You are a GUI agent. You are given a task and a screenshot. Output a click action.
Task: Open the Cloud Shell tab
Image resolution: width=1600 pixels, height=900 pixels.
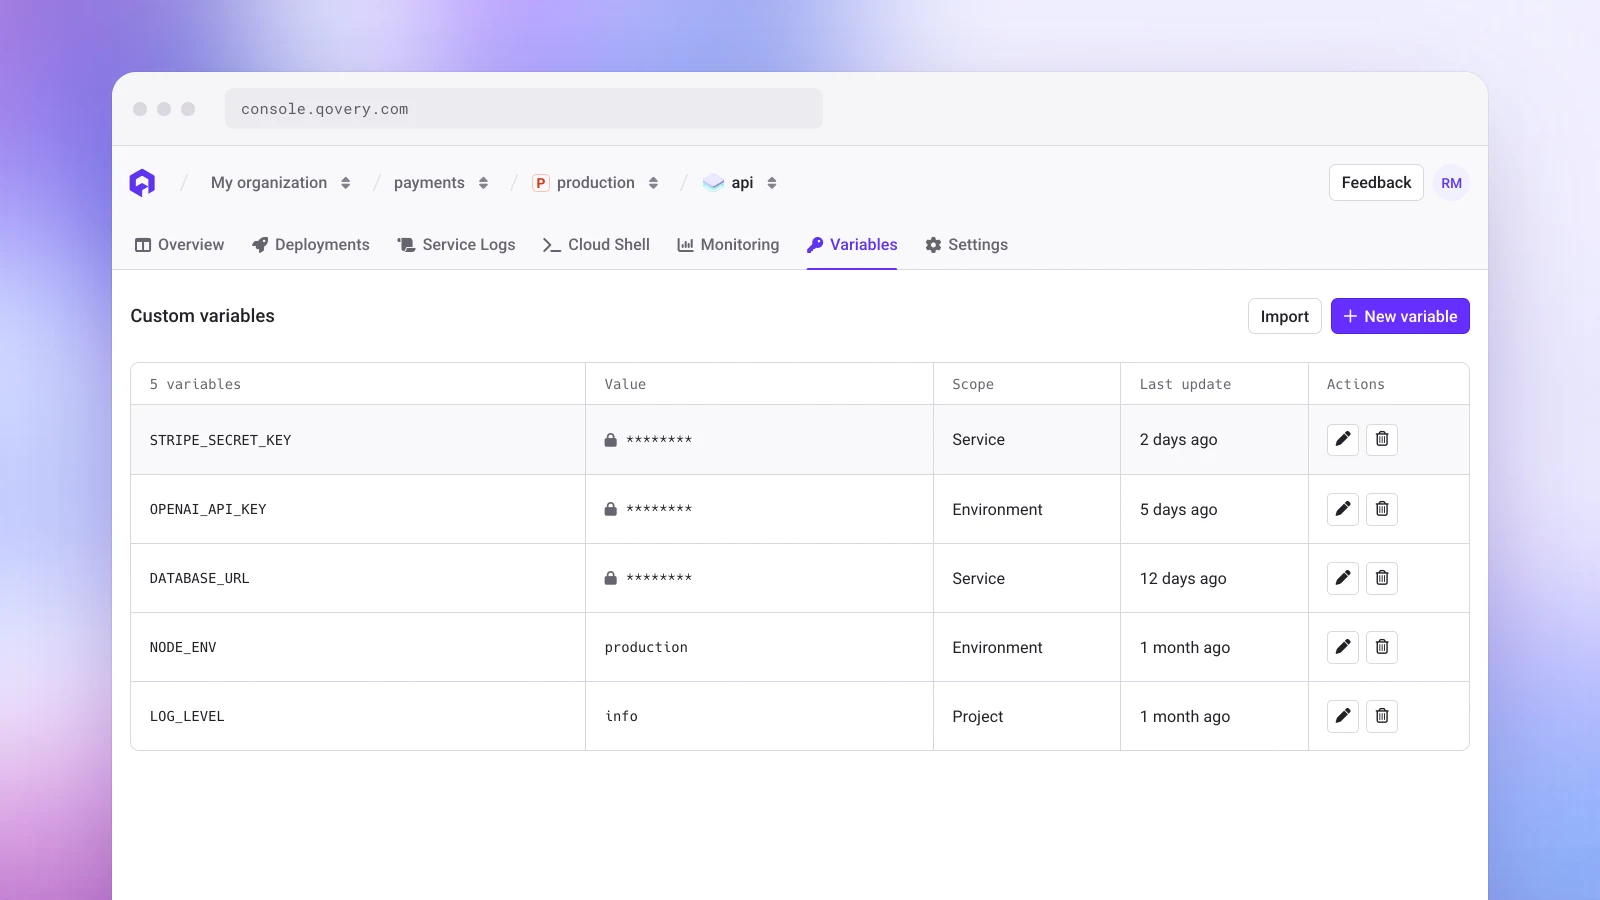click(x=597, y=245)
